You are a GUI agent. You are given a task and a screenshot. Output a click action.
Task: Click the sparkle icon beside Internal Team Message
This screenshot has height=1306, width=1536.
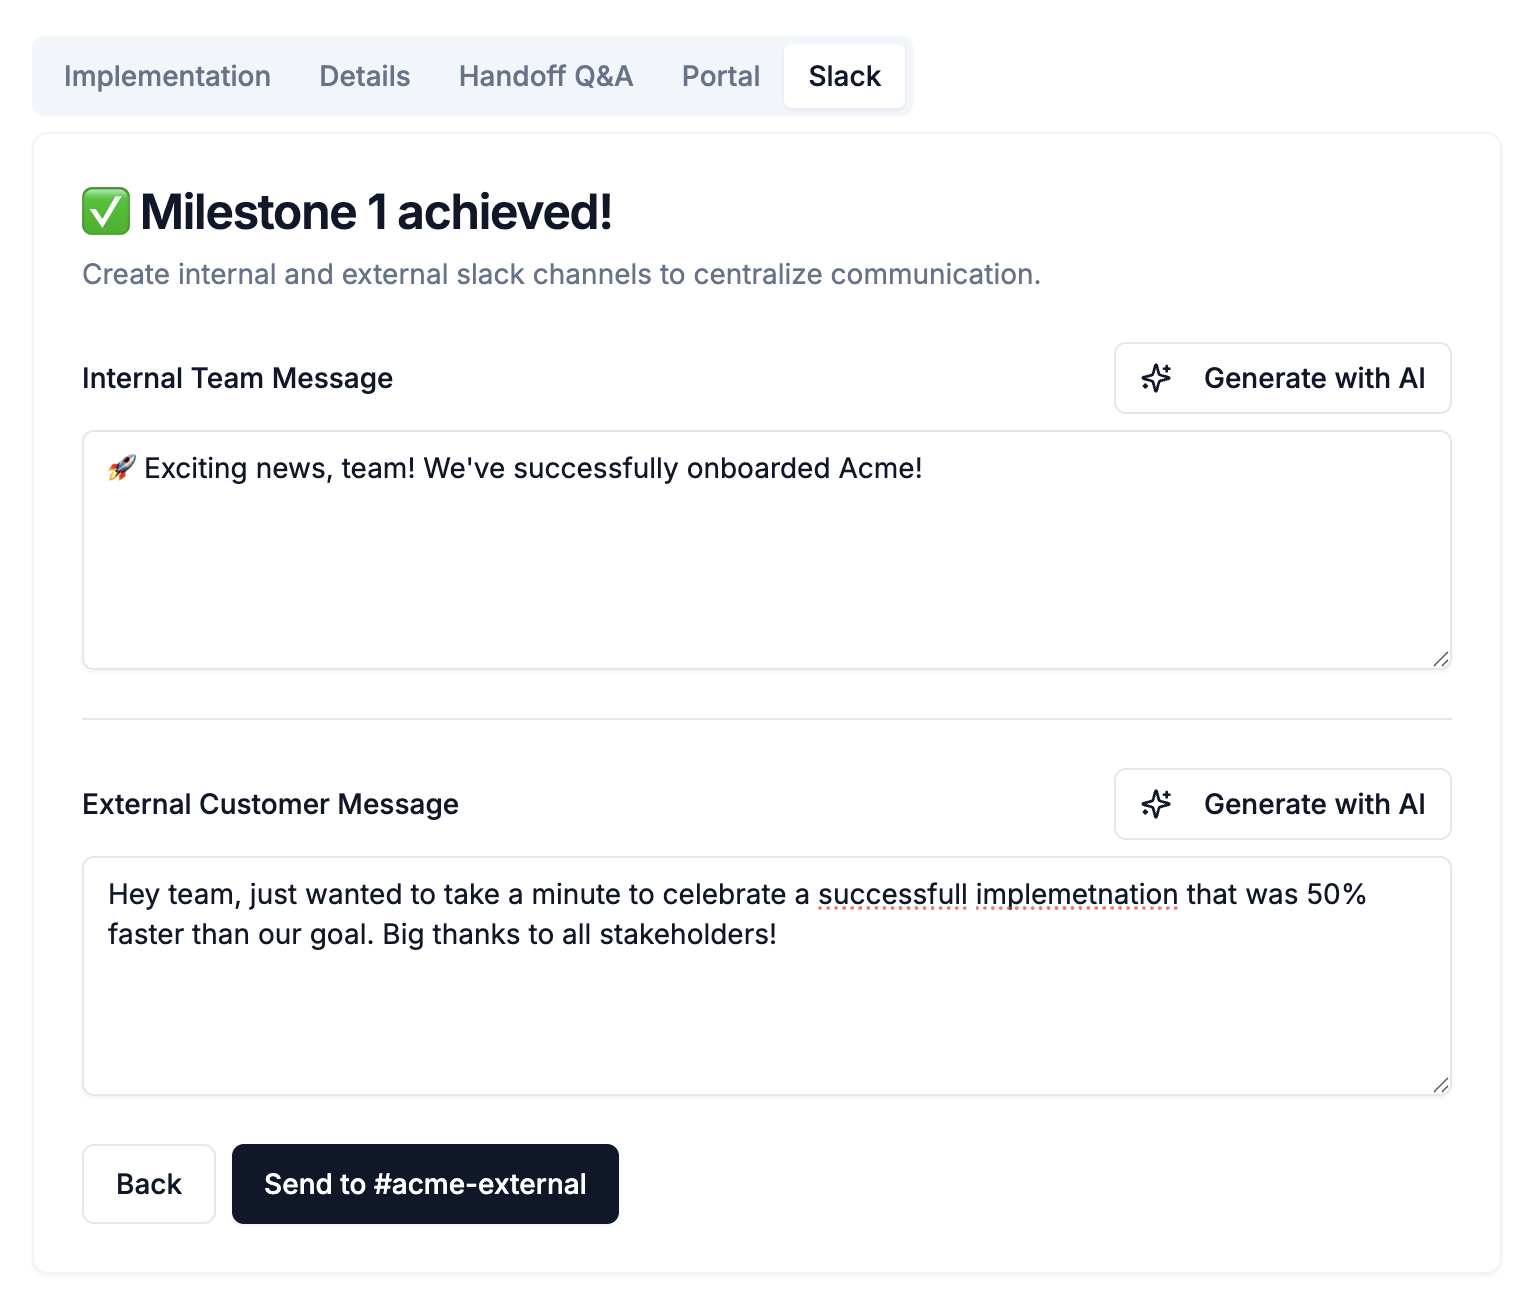pos(1156,378)
